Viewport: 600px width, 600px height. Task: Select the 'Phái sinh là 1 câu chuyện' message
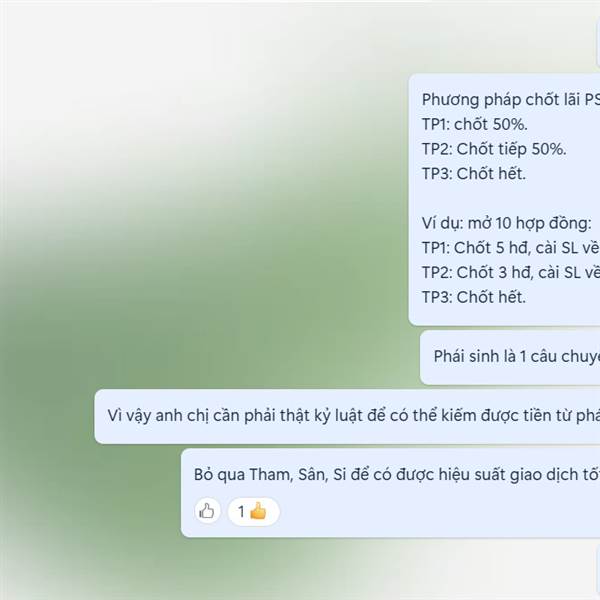coord(510,357)
